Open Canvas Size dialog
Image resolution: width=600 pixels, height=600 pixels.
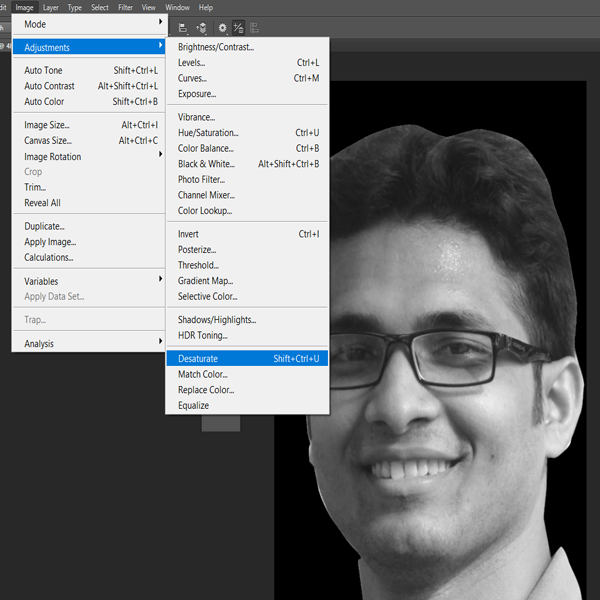90,140
